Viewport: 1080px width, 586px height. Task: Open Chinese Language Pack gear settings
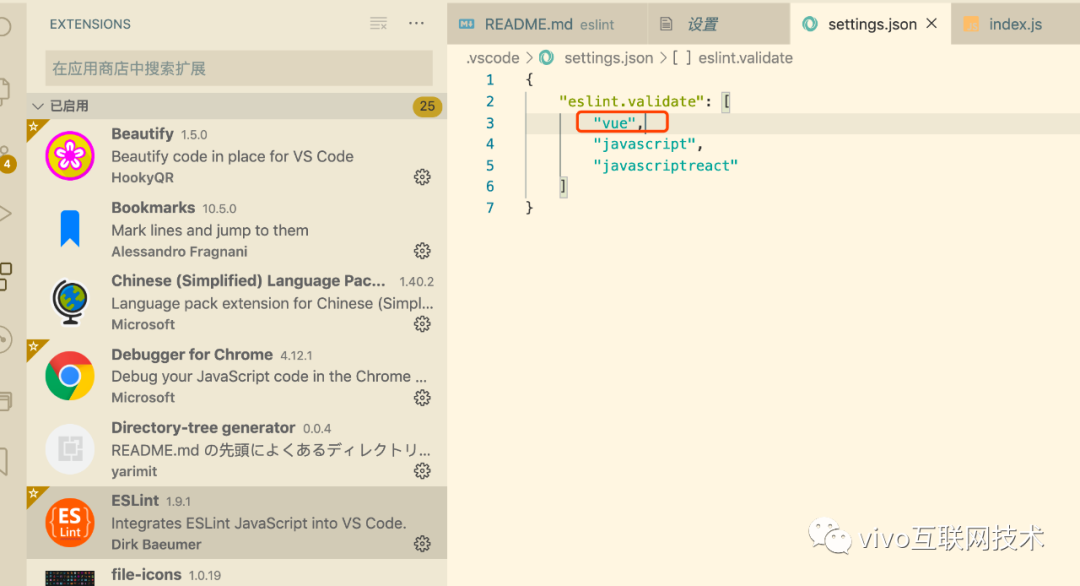(422, 324)
